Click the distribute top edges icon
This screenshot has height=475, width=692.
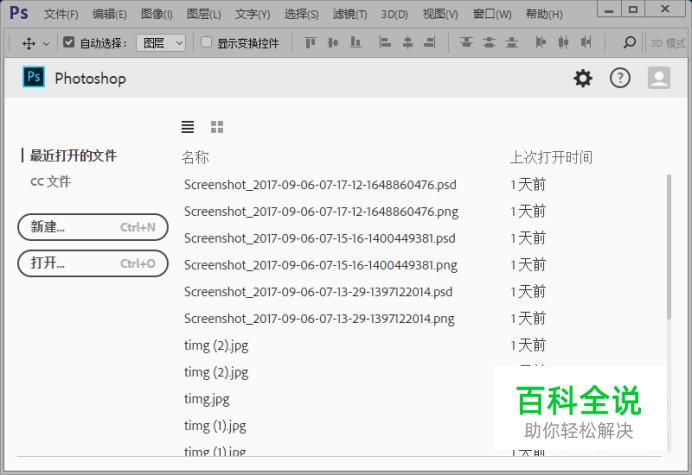466,42
